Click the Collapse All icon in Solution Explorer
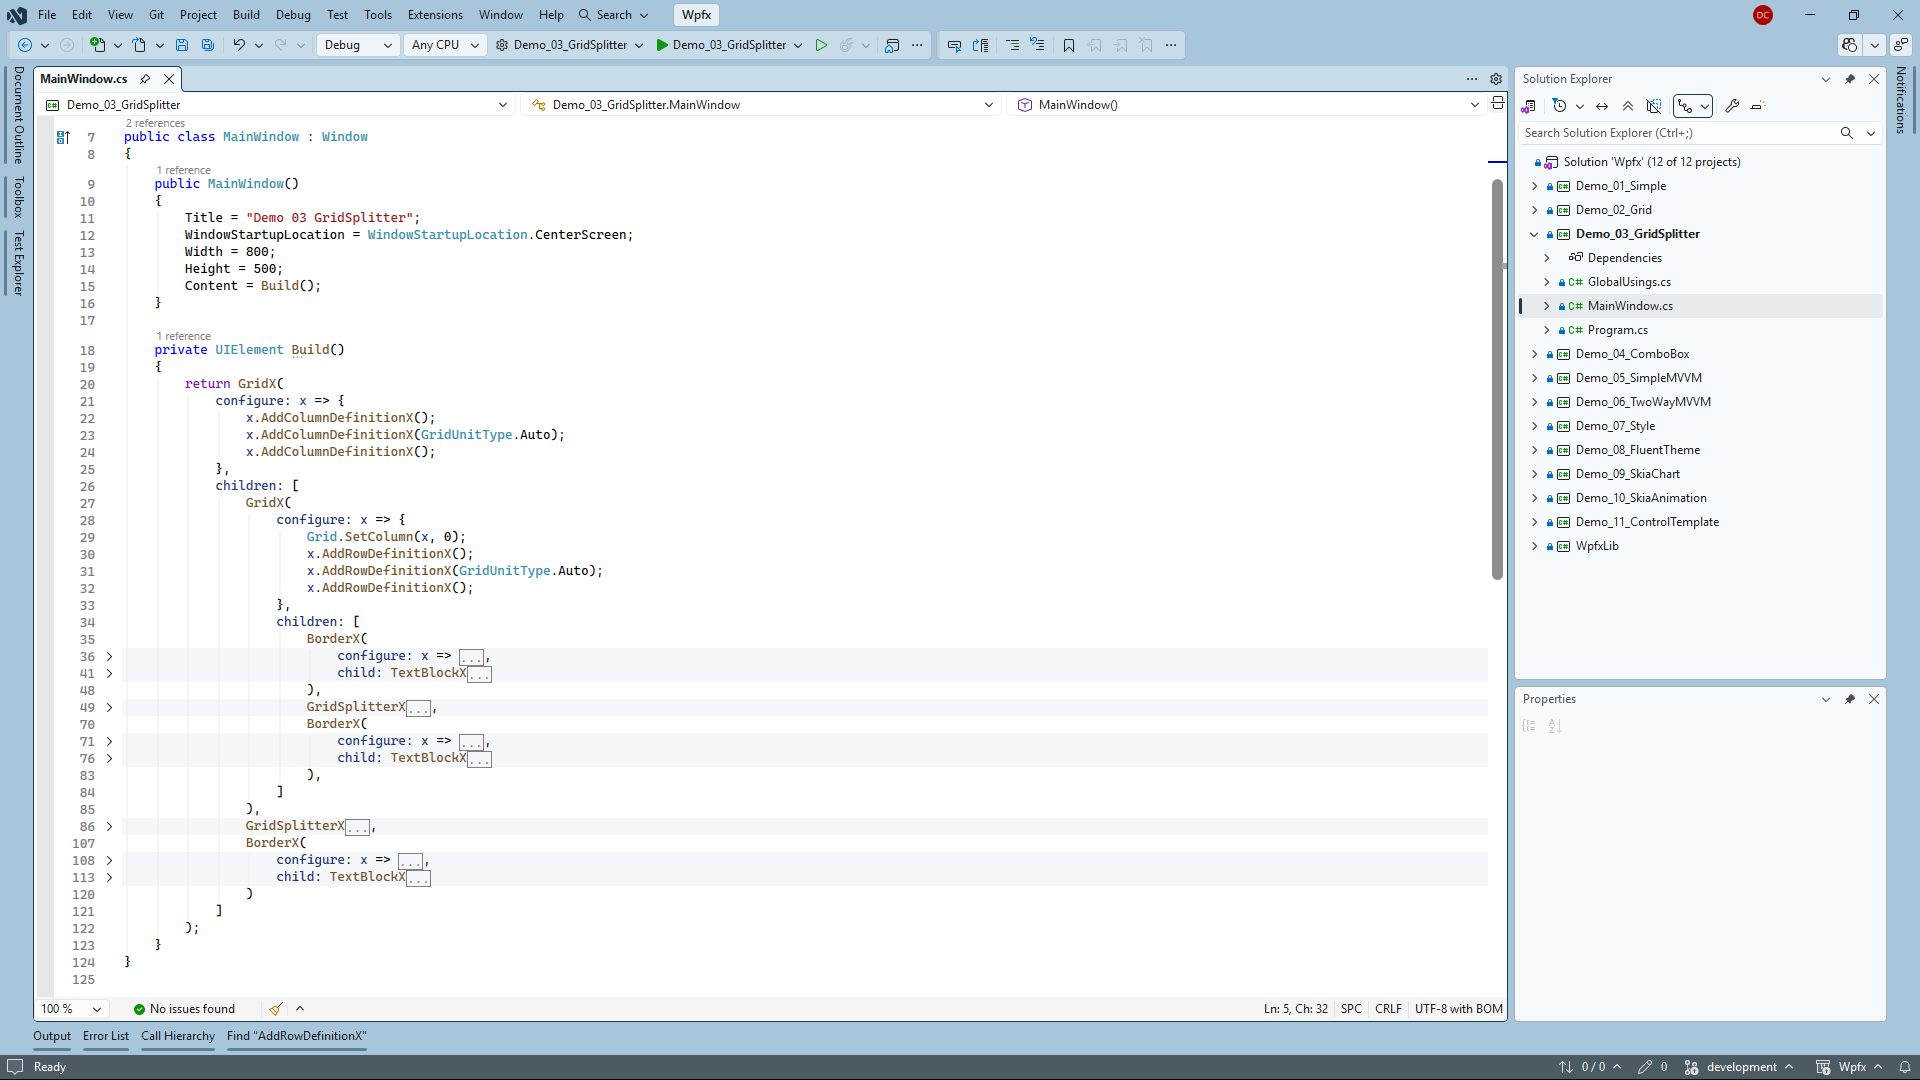The width and height of the screenshot is (1920, 1080). pos(1628,106)
